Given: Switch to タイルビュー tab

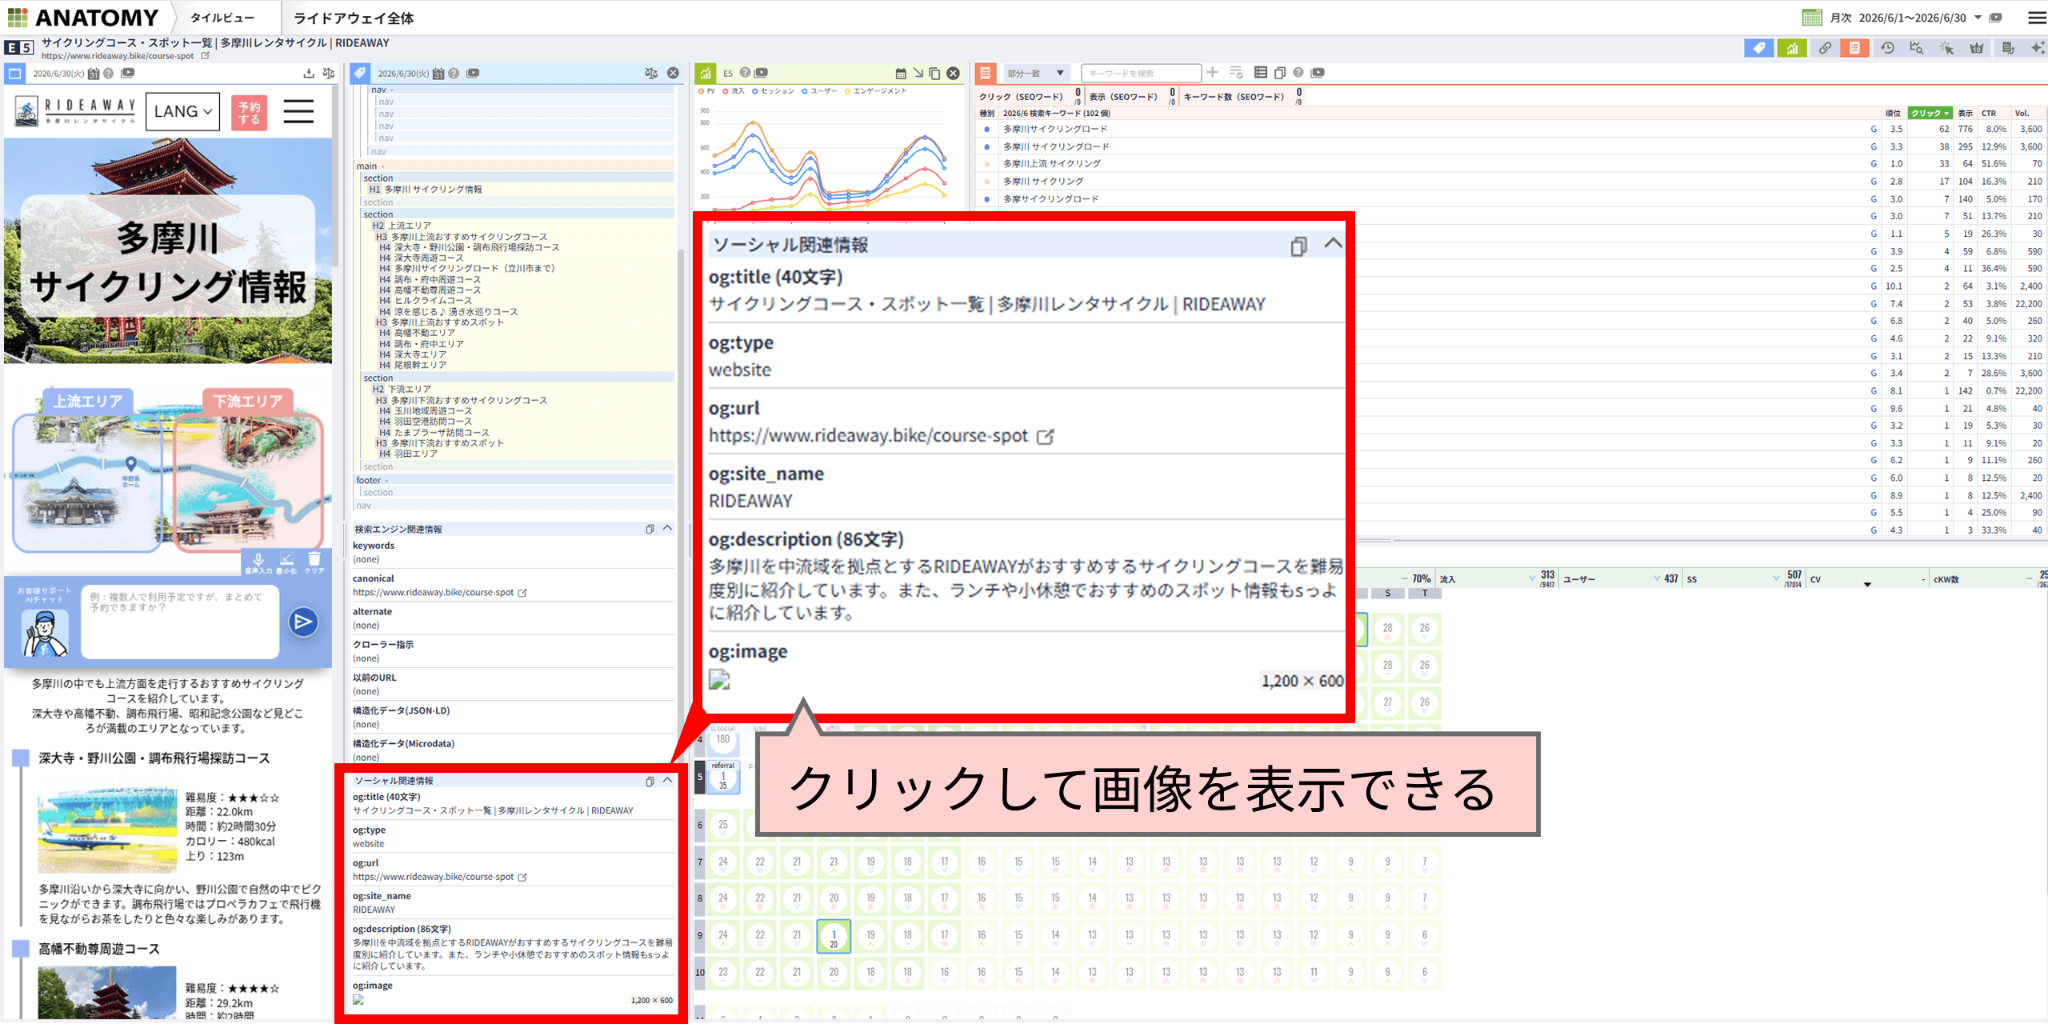Looking at the screenshot, I should tap(222, 18).
